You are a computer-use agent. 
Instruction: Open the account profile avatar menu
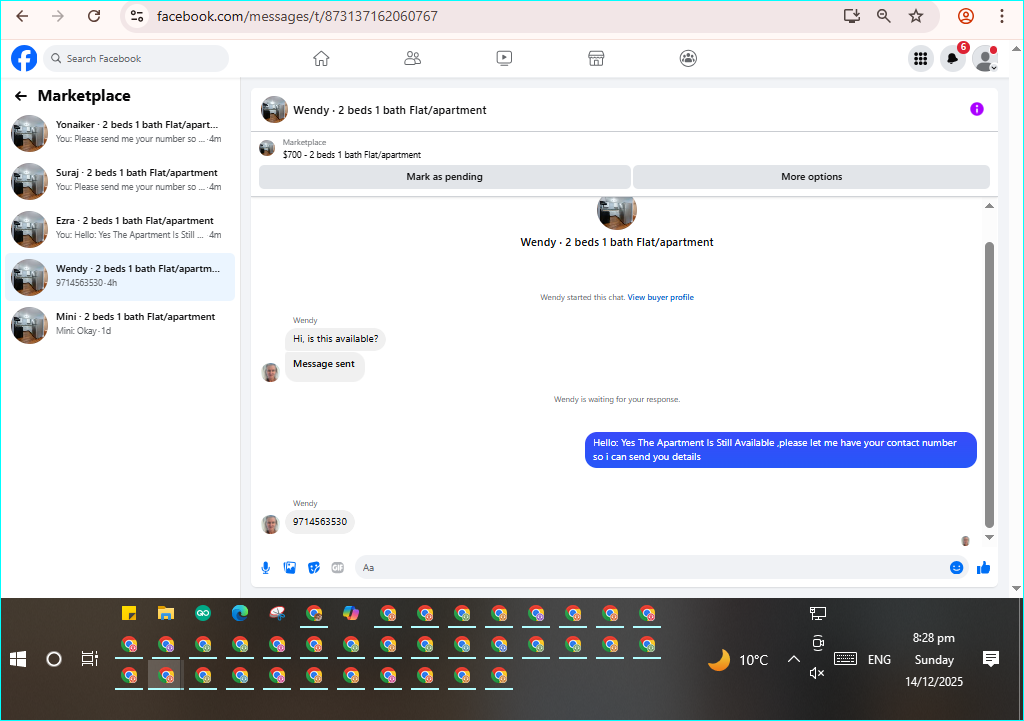click(984, 59)
